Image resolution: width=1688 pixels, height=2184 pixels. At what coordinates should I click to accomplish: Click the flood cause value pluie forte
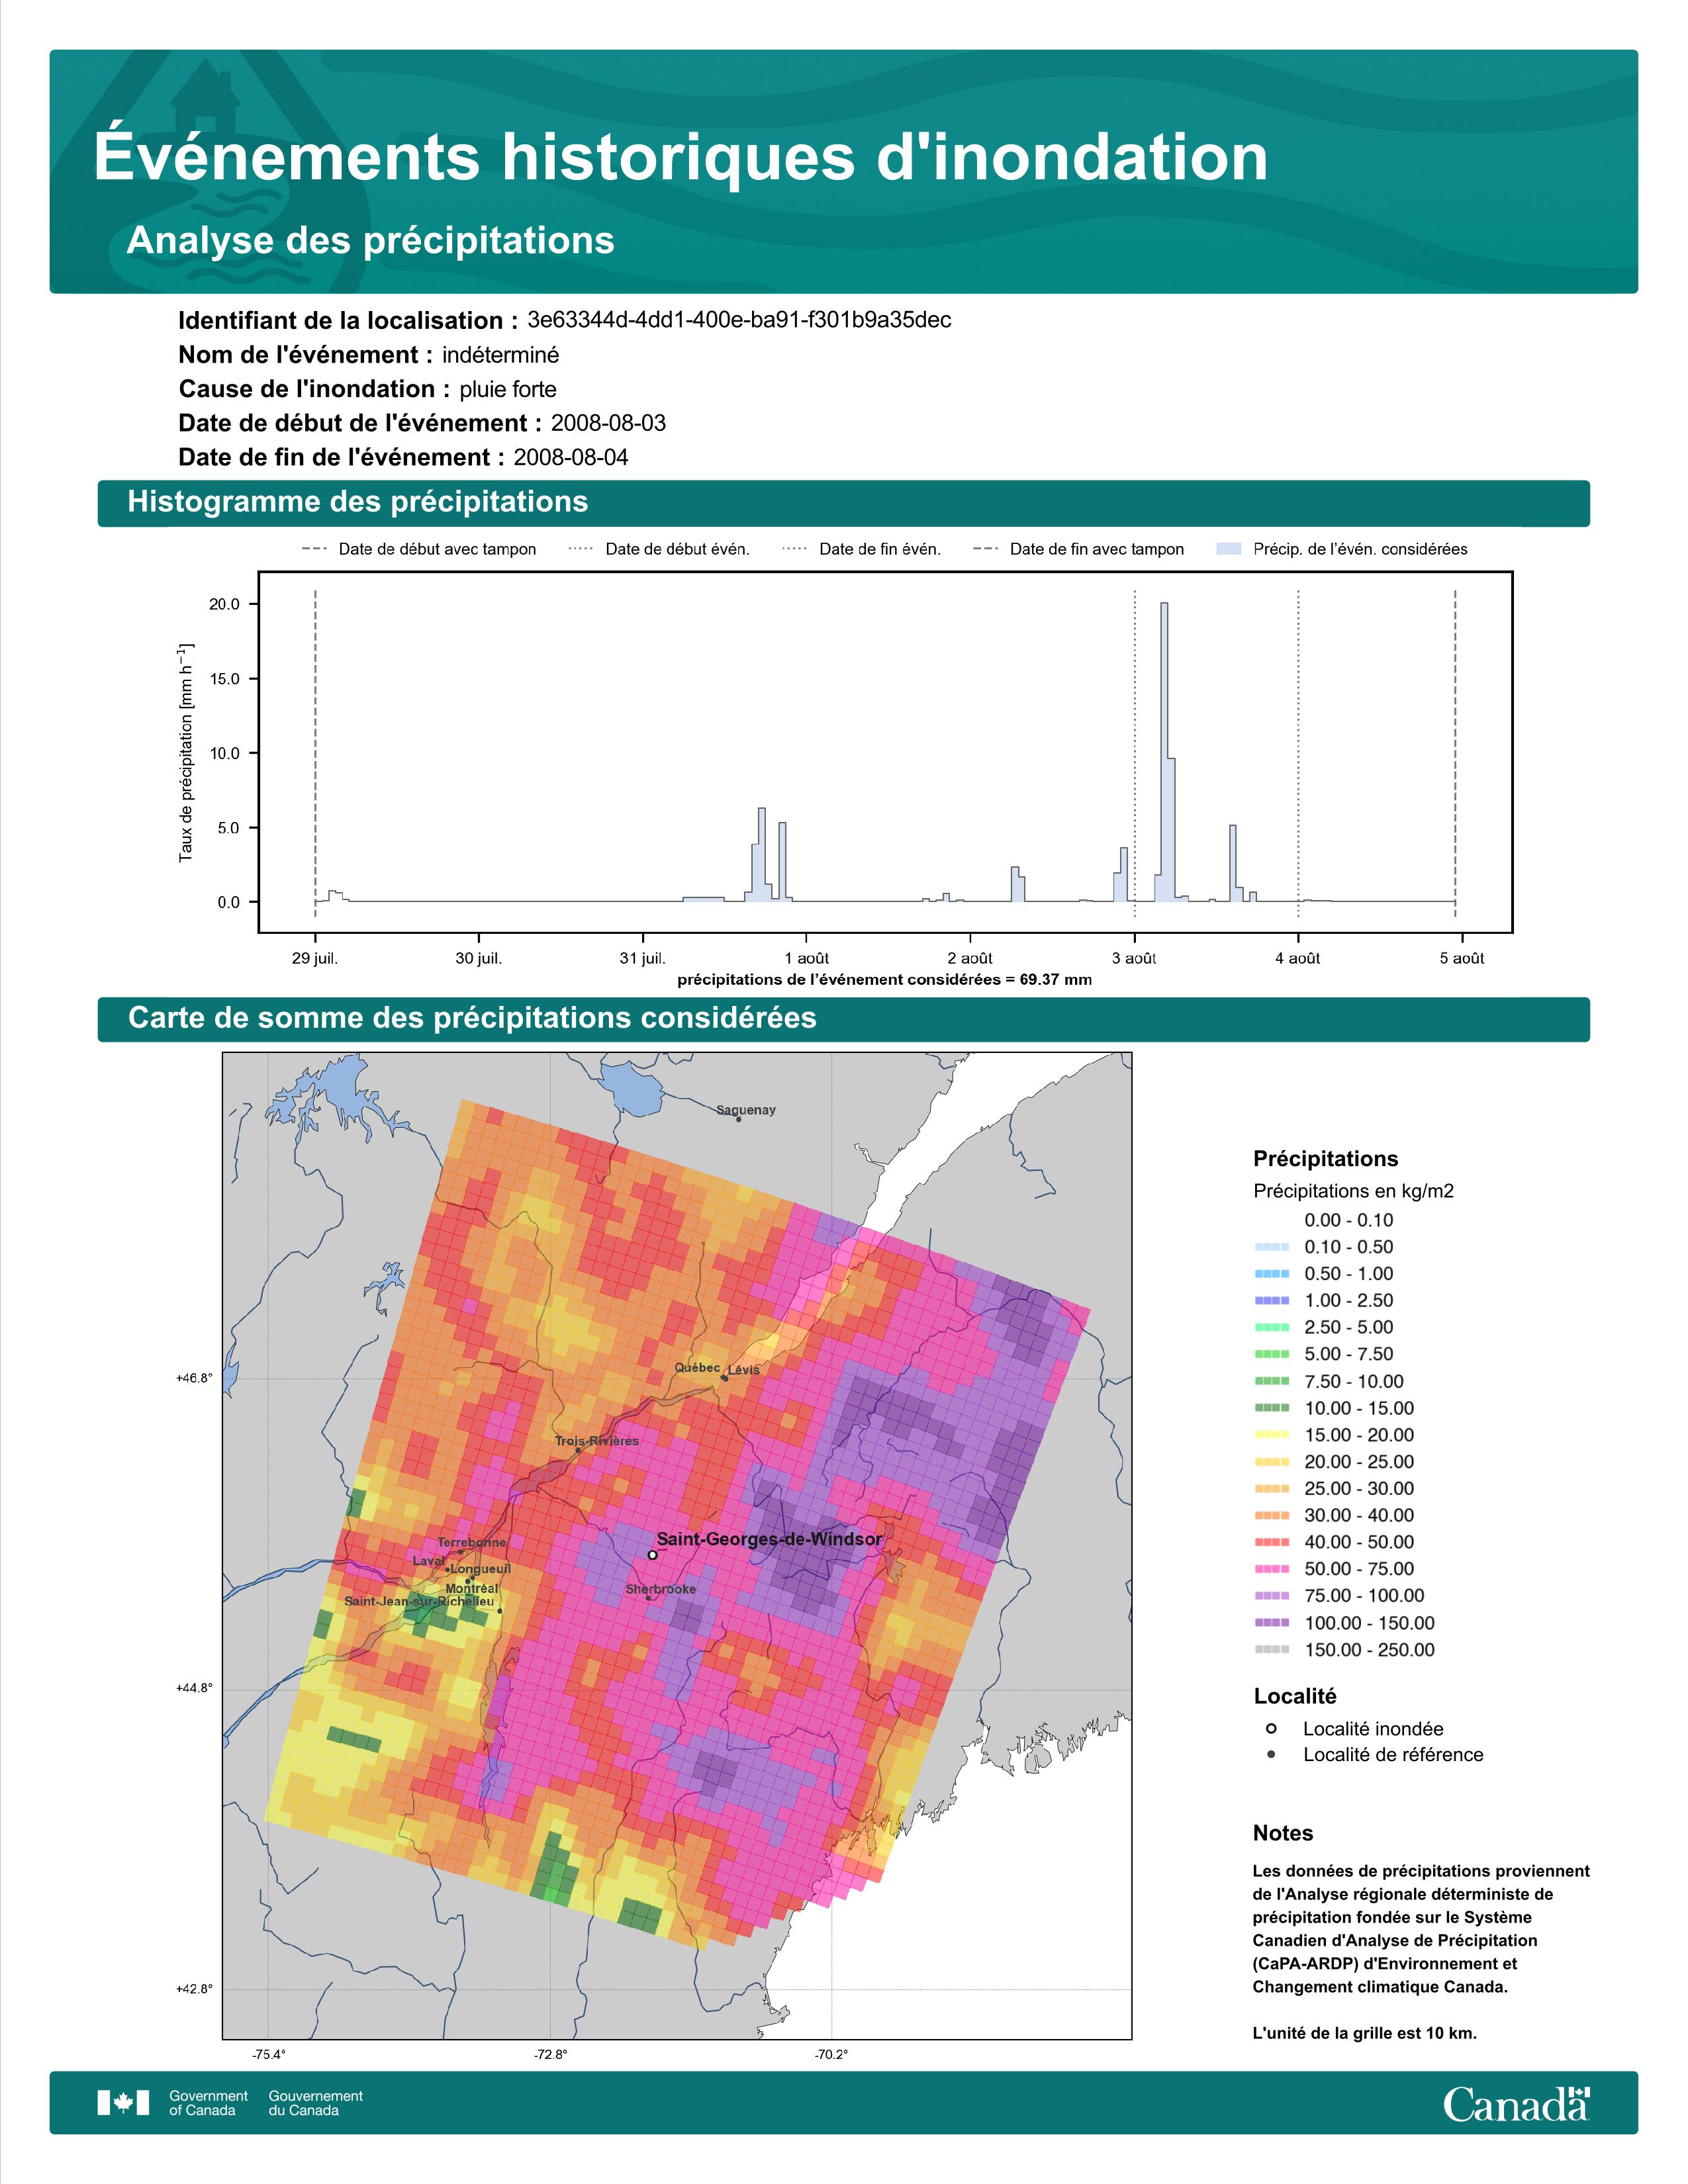[508, 389]
